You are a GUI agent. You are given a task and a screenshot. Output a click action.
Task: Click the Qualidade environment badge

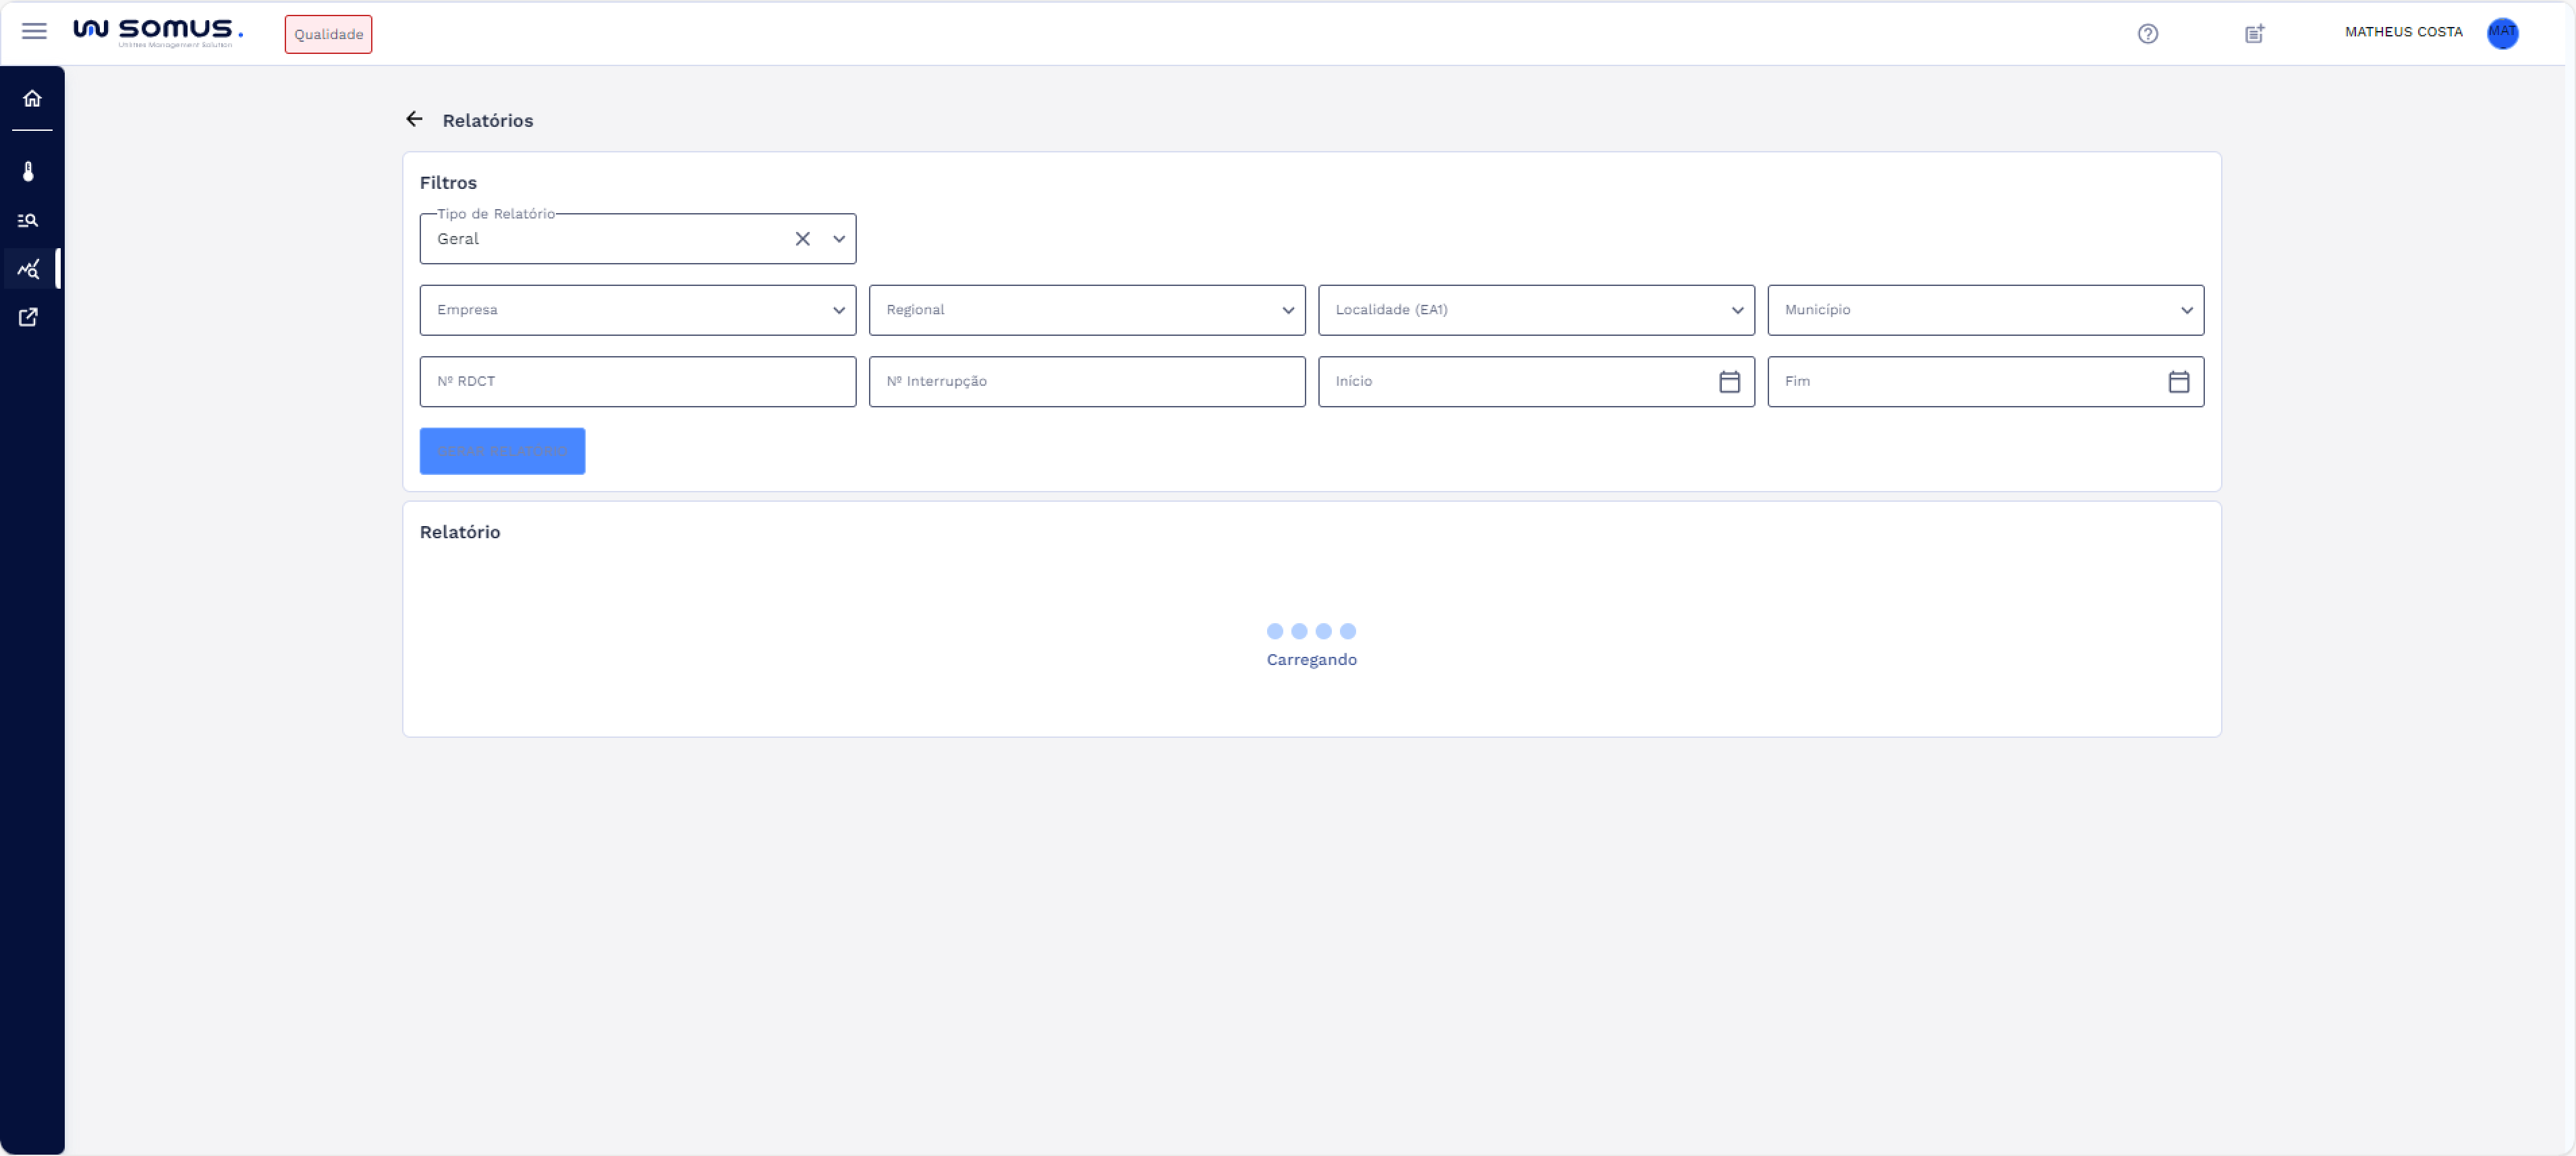[x=328, y=34]
